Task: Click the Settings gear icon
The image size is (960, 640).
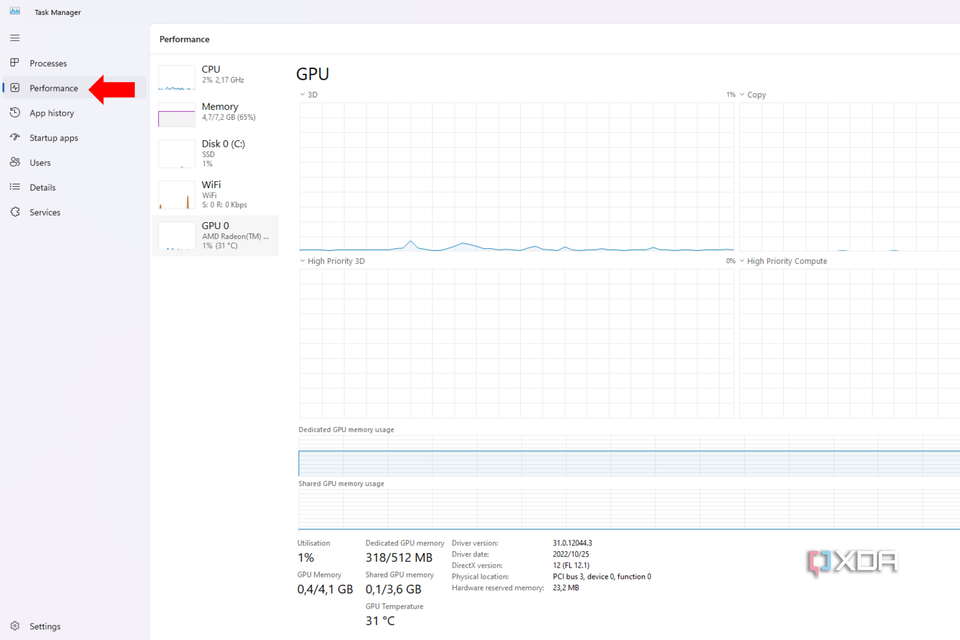Action: point(15,626)
